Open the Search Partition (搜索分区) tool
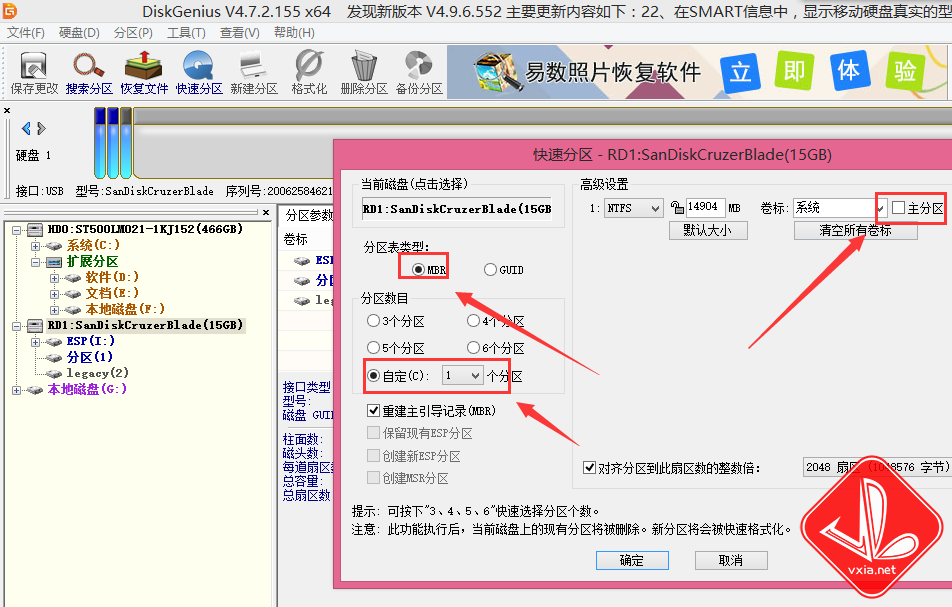The width and height of the screenshot is (952, 607). pyautogui.click(x=89, y=73)
